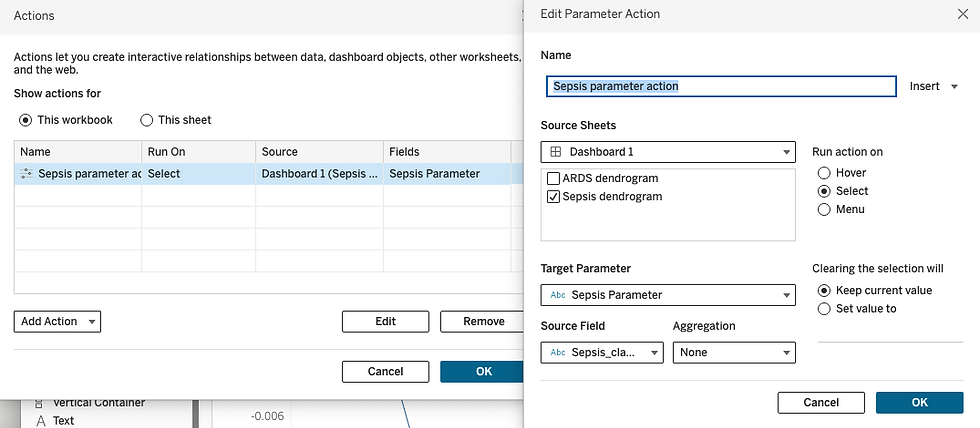The width and height of the screenshot is (980, 428).
Task: Open the Add Action dropdown
Action: [x=57, y=321]
